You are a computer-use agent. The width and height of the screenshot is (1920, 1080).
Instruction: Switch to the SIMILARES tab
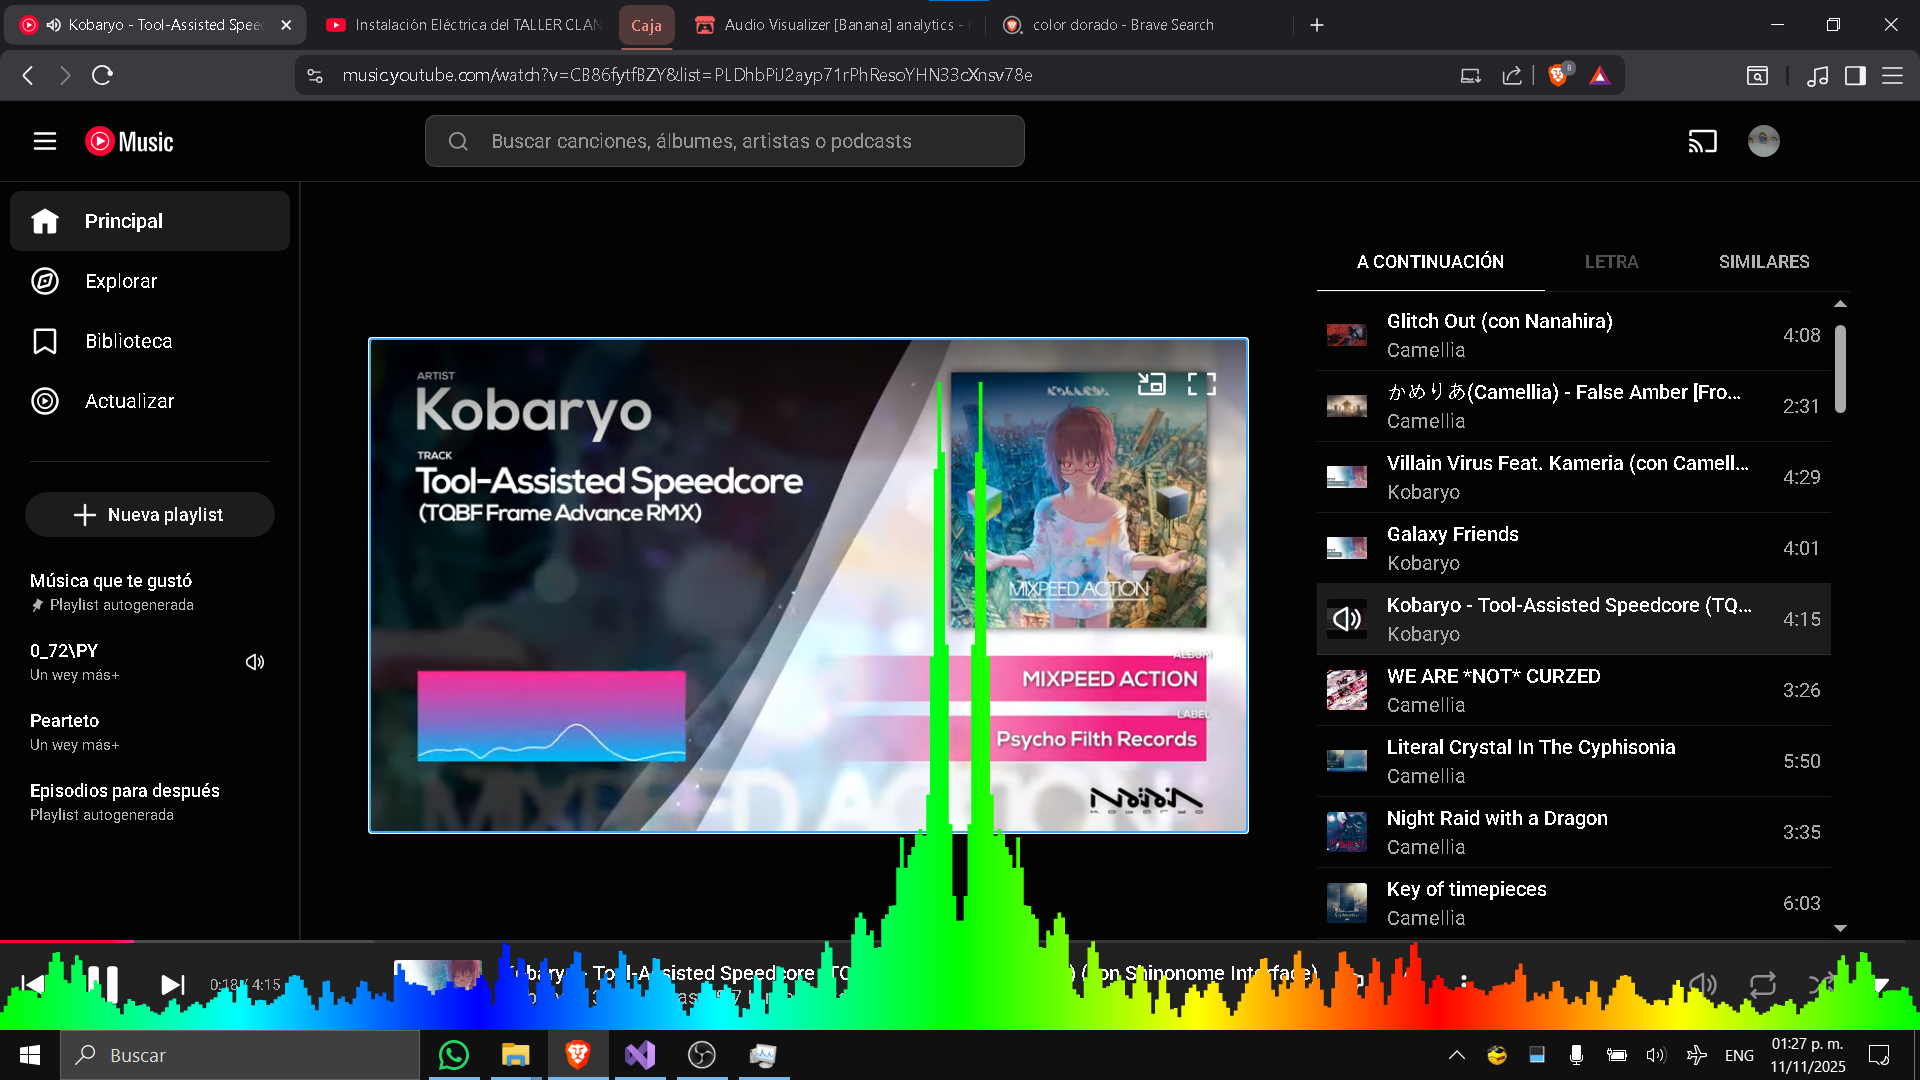click(x=1763, y=262)
